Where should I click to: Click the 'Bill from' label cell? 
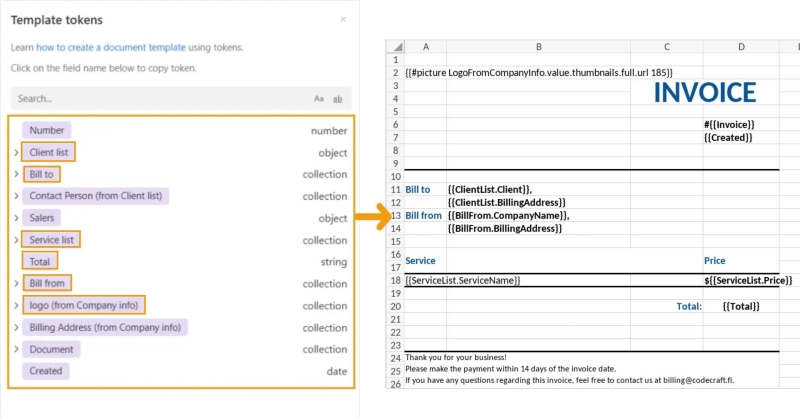pos(426,215)
